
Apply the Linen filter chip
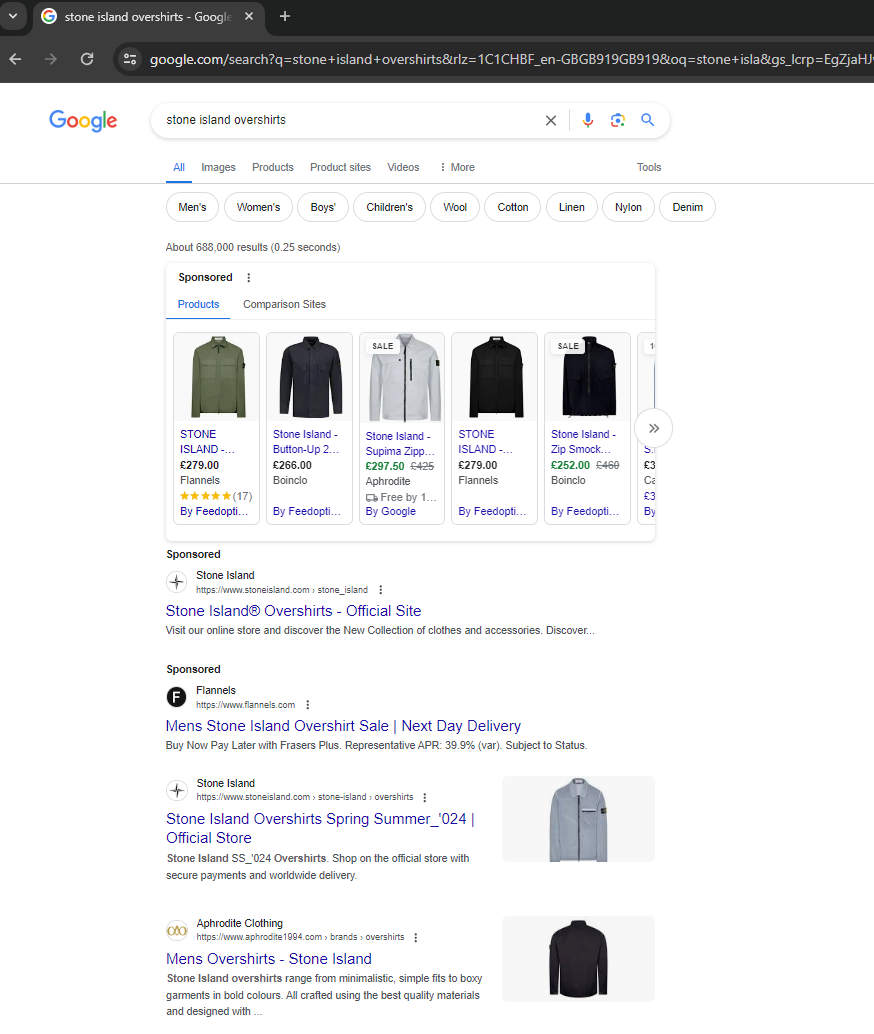pyautogui.click(x=571, y=207)
